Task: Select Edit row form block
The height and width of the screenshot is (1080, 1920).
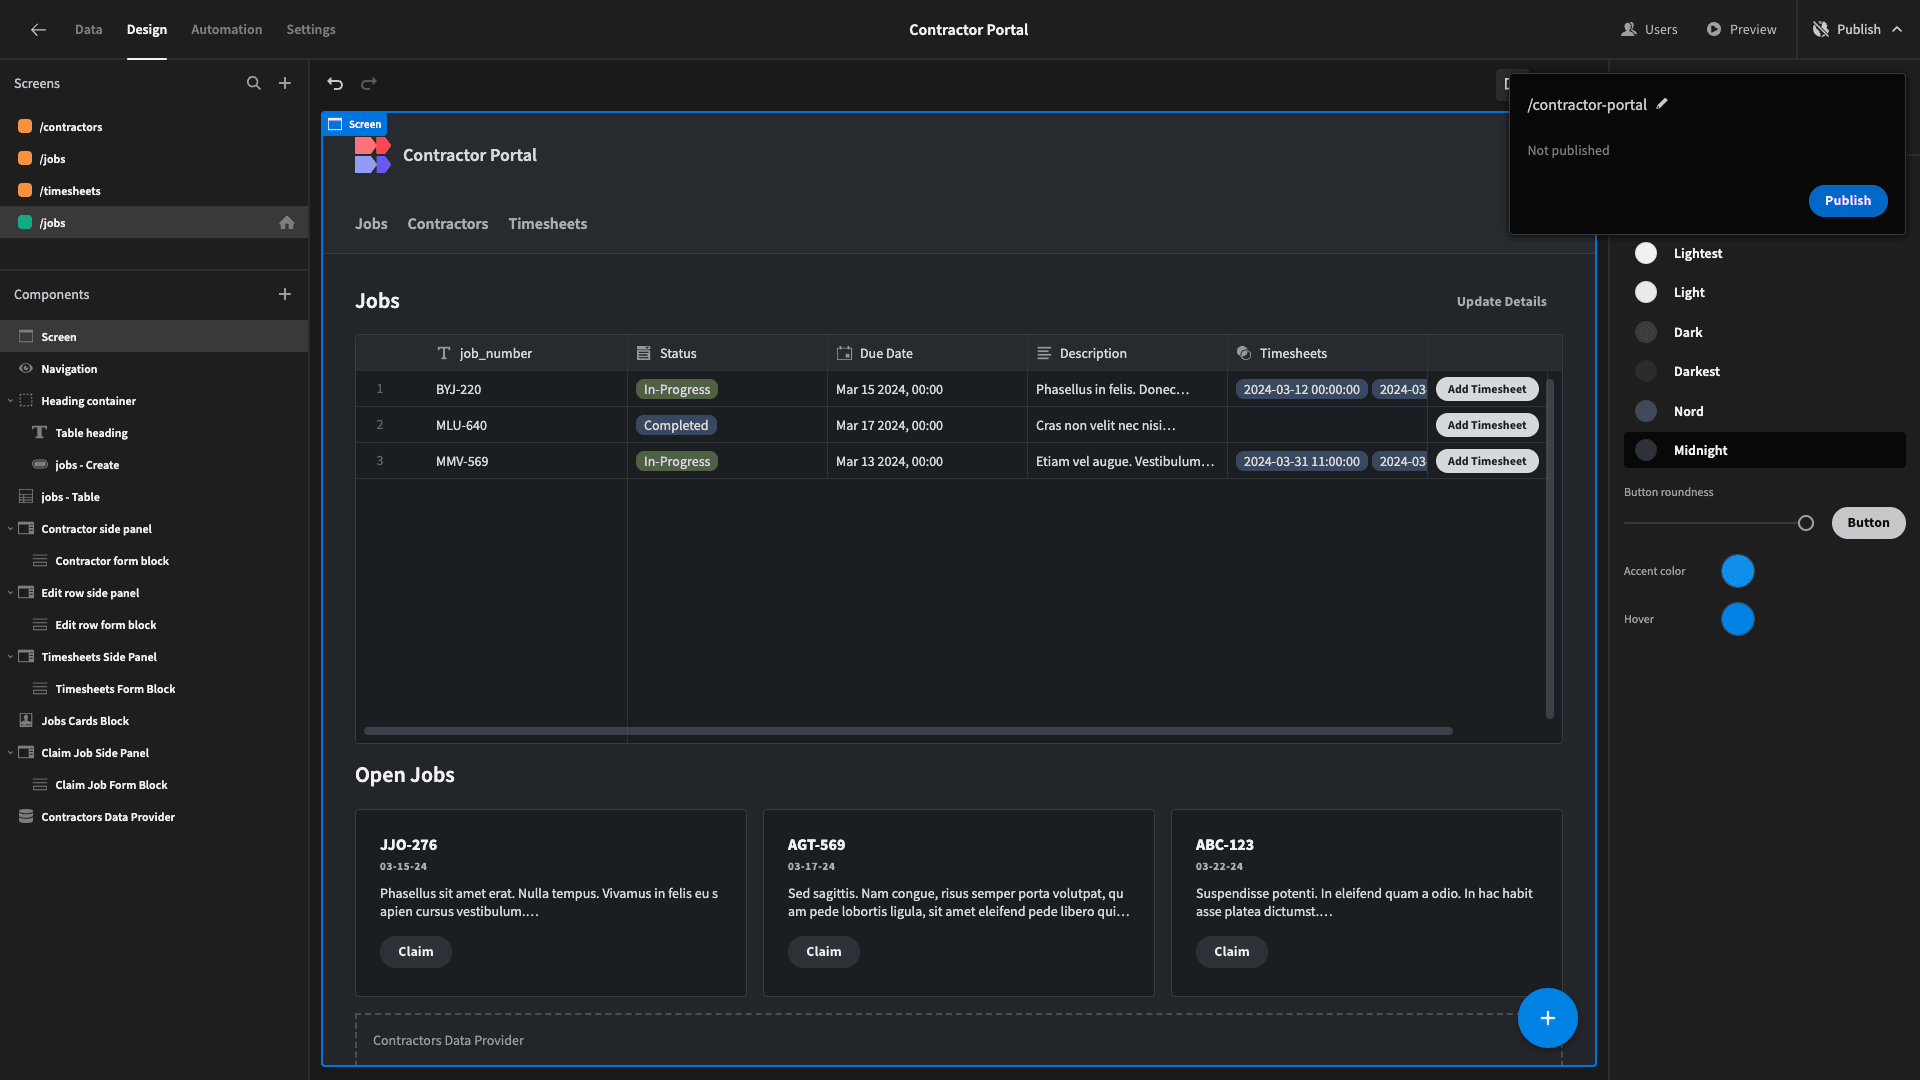Action: click(x=154, y=625)
